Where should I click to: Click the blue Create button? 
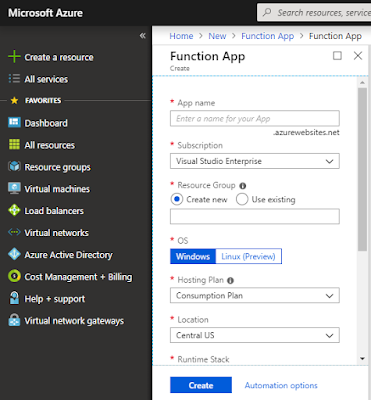pos(201,385)
